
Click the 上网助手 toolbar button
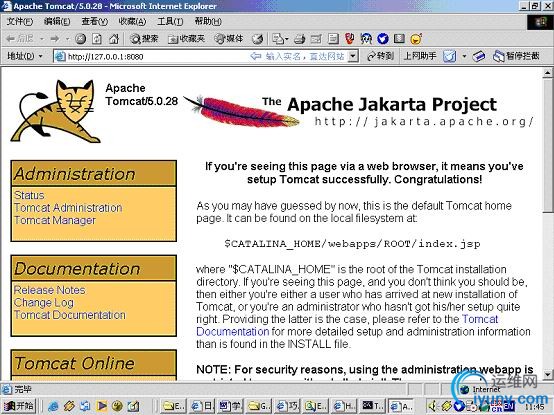(420, 56)
